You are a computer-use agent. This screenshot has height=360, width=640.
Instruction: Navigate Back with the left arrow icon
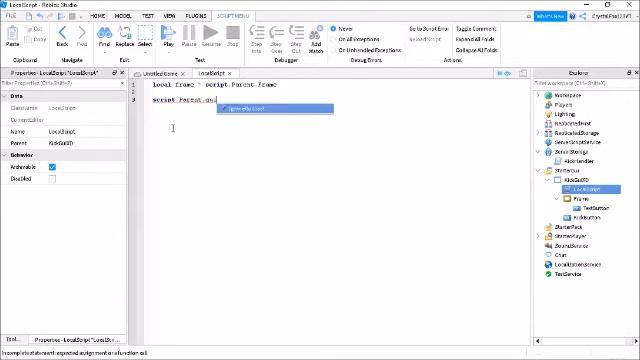click(x=62, y=33)
